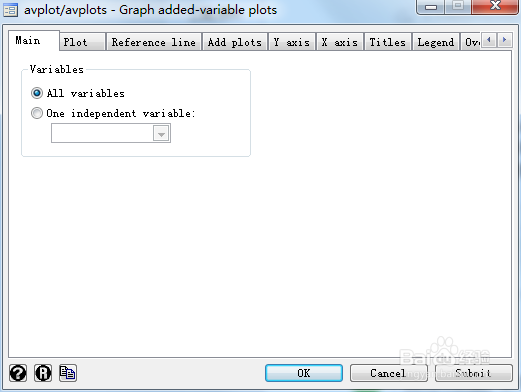521x392 pixels.
Task: Go to the Add plots tab
Action: click(235, 42)
